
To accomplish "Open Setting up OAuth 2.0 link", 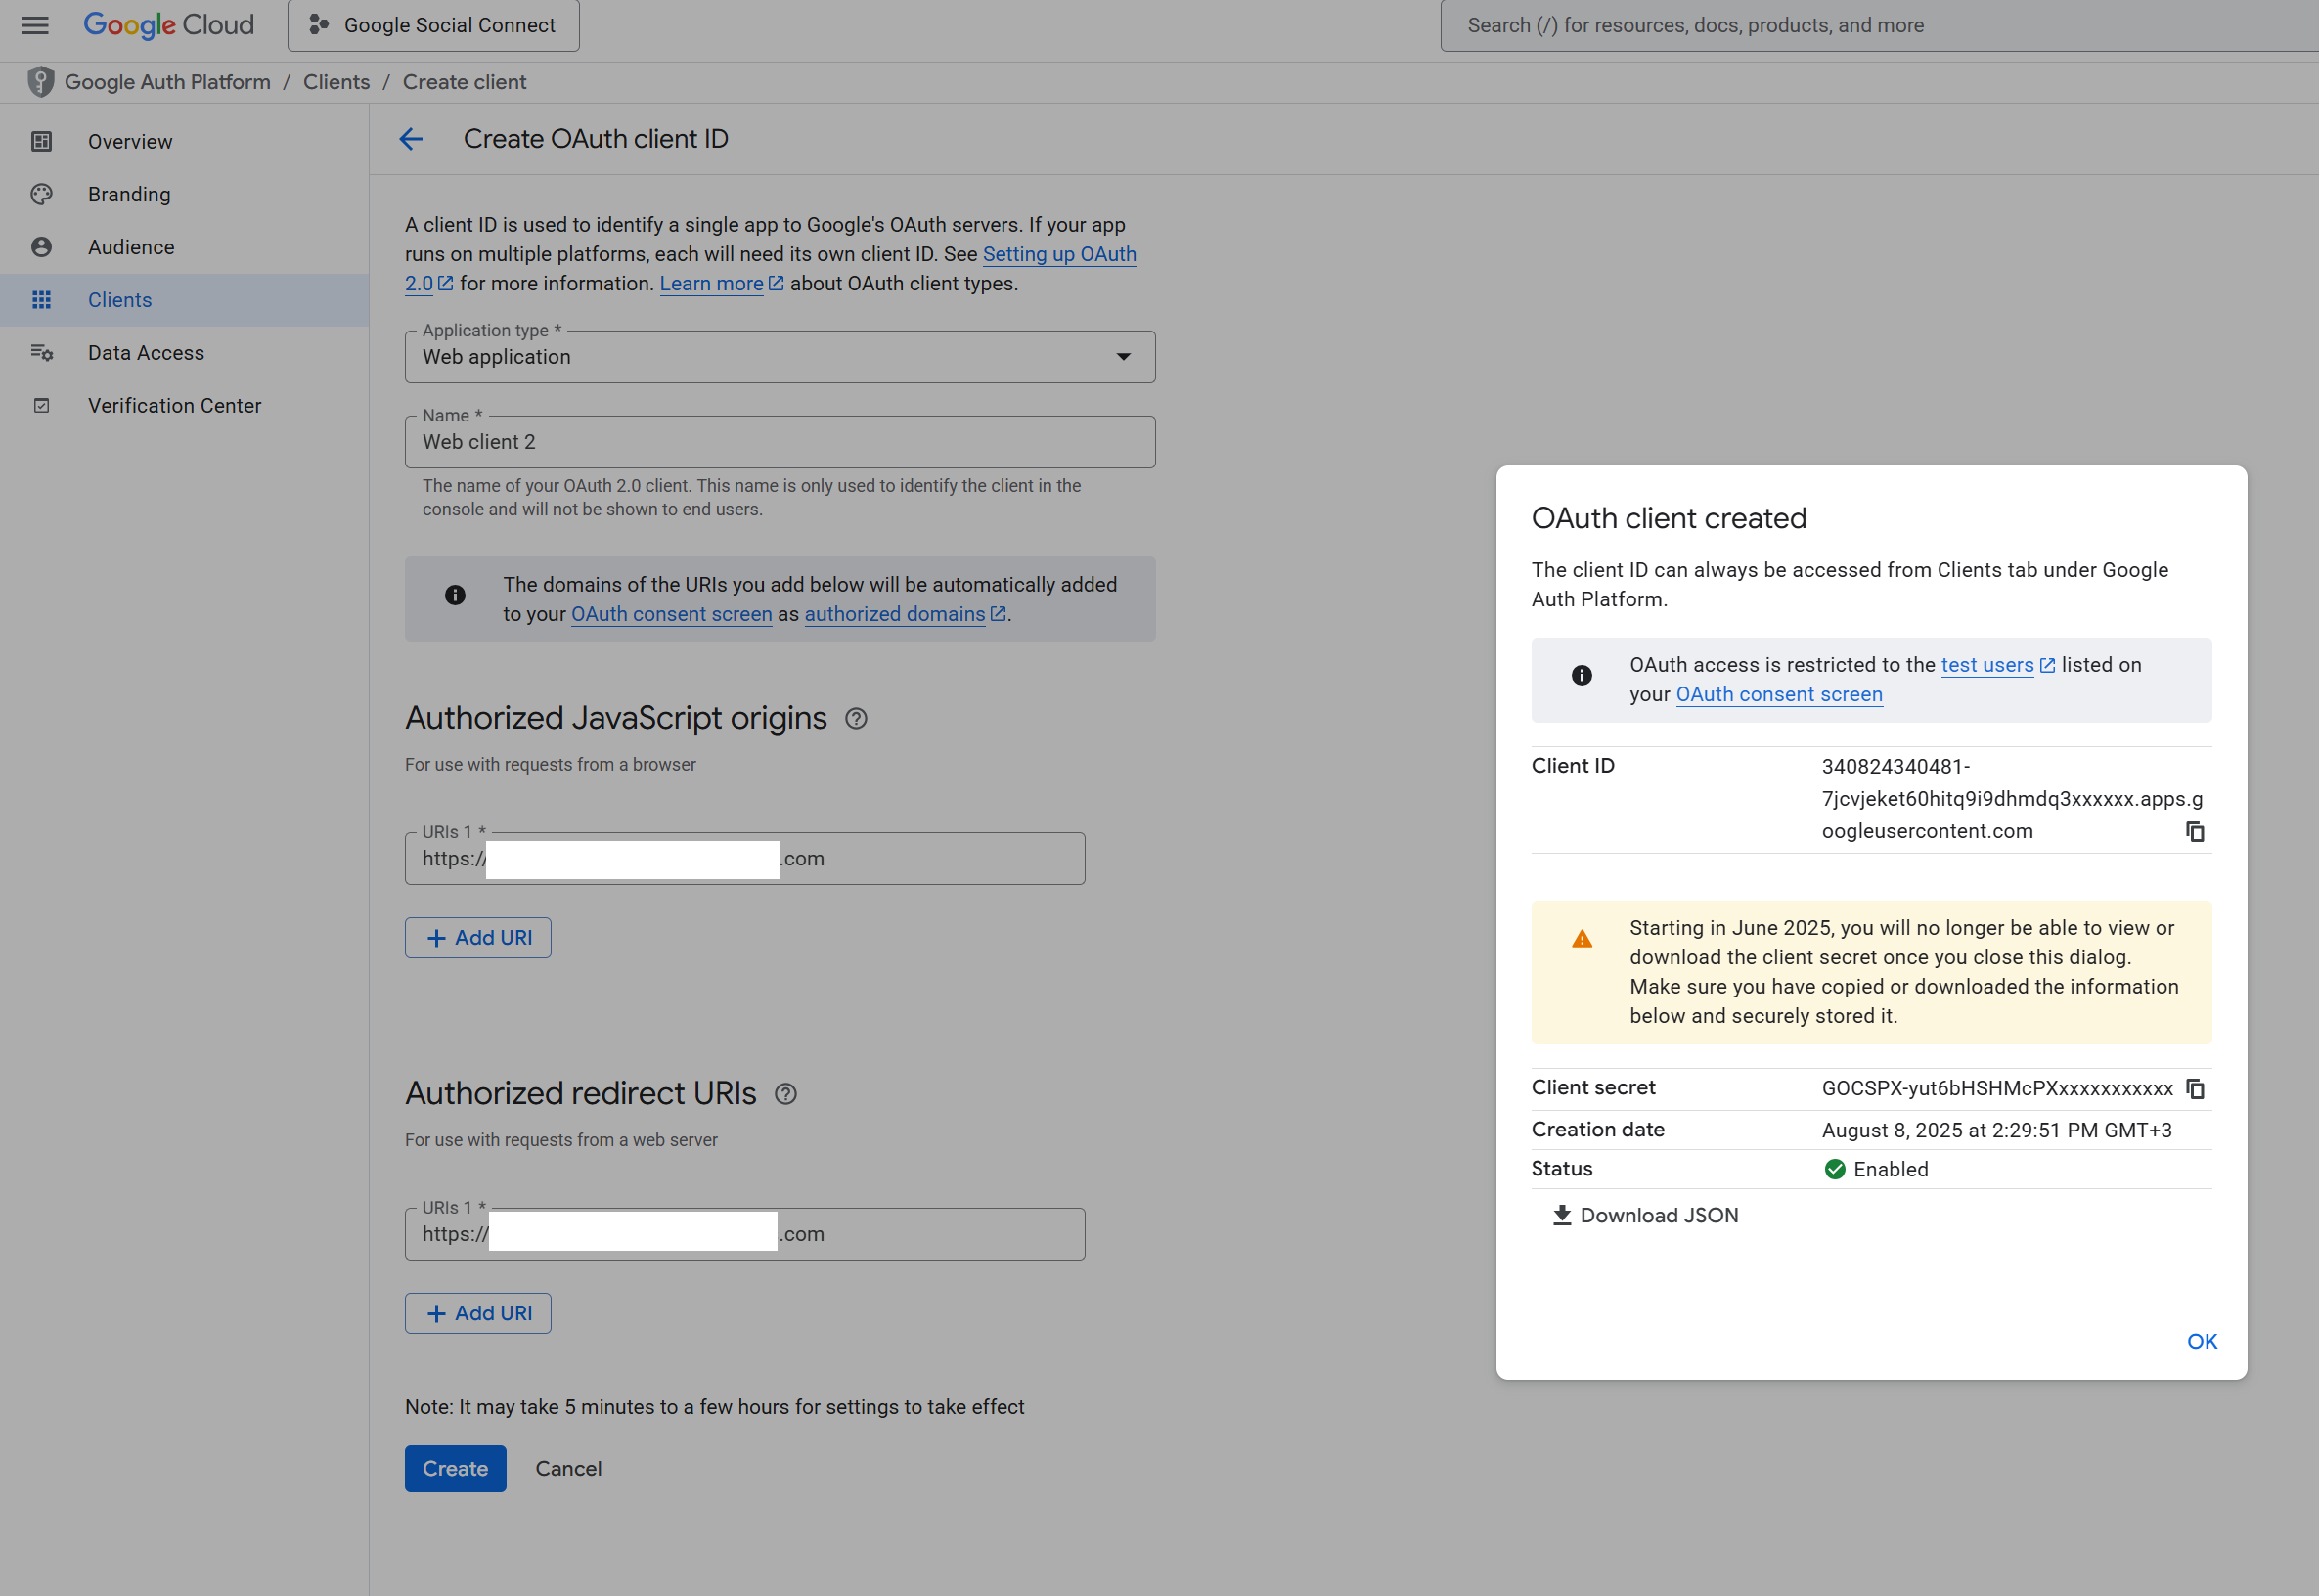I will tap(1059, 254).
